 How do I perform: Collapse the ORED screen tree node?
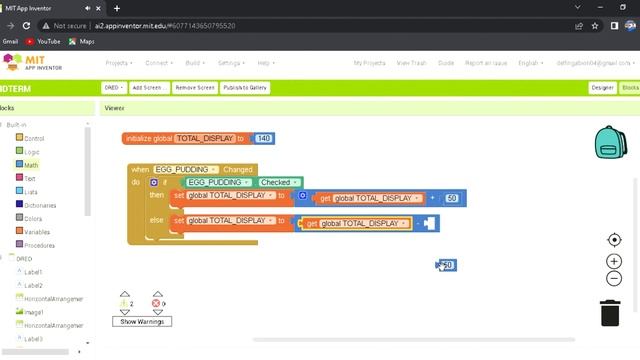(2, 258)
